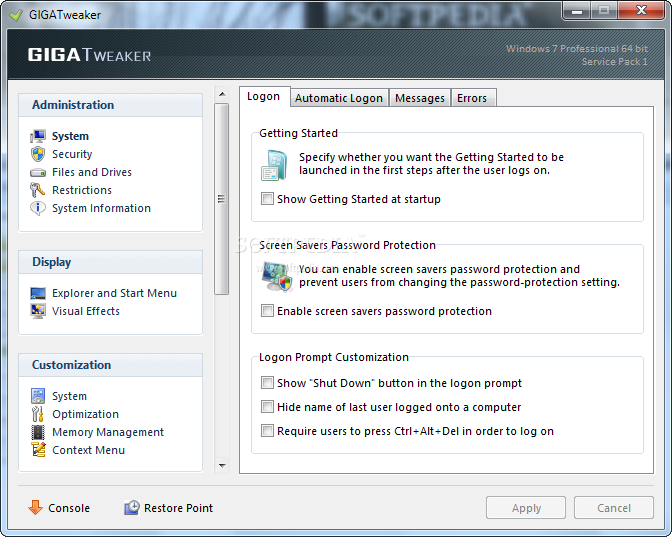The height and width of the screenshot is (537, 672).
Task: Click the System monitor icon under Administration
Action: tap(38, 136)
